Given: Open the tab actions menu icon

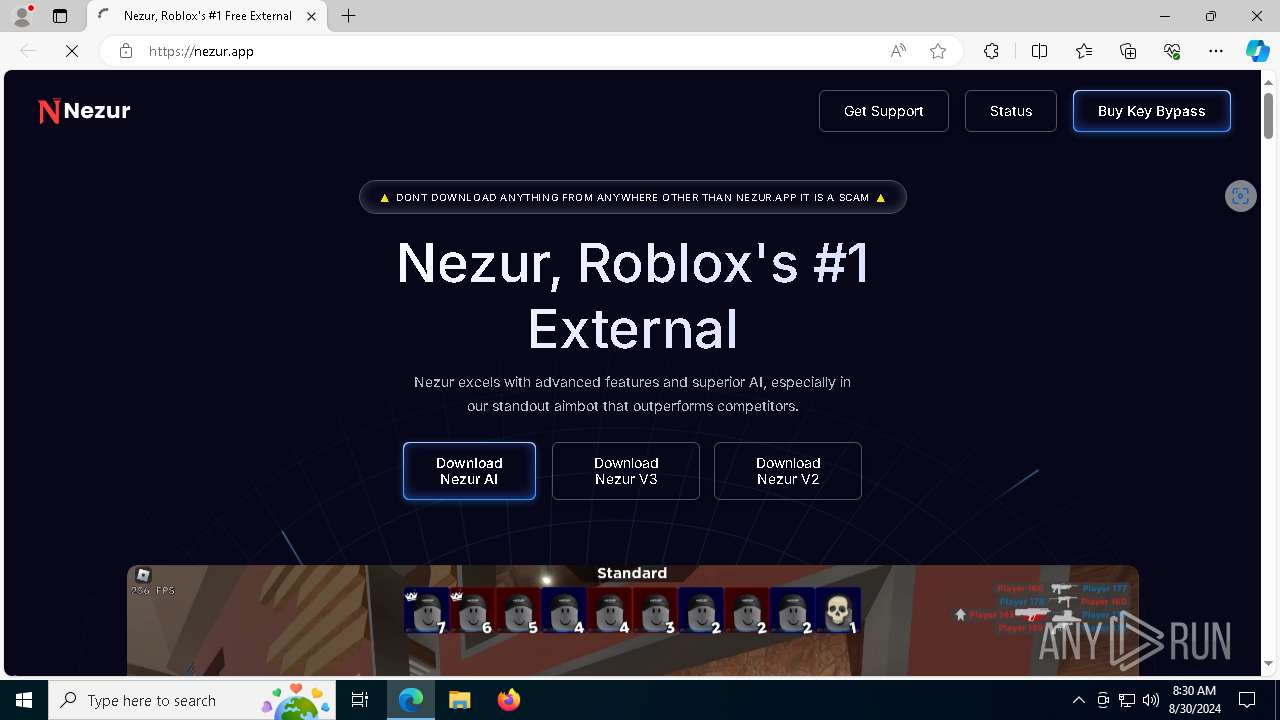Looking at the screenshot, I should tap(60, 16).
